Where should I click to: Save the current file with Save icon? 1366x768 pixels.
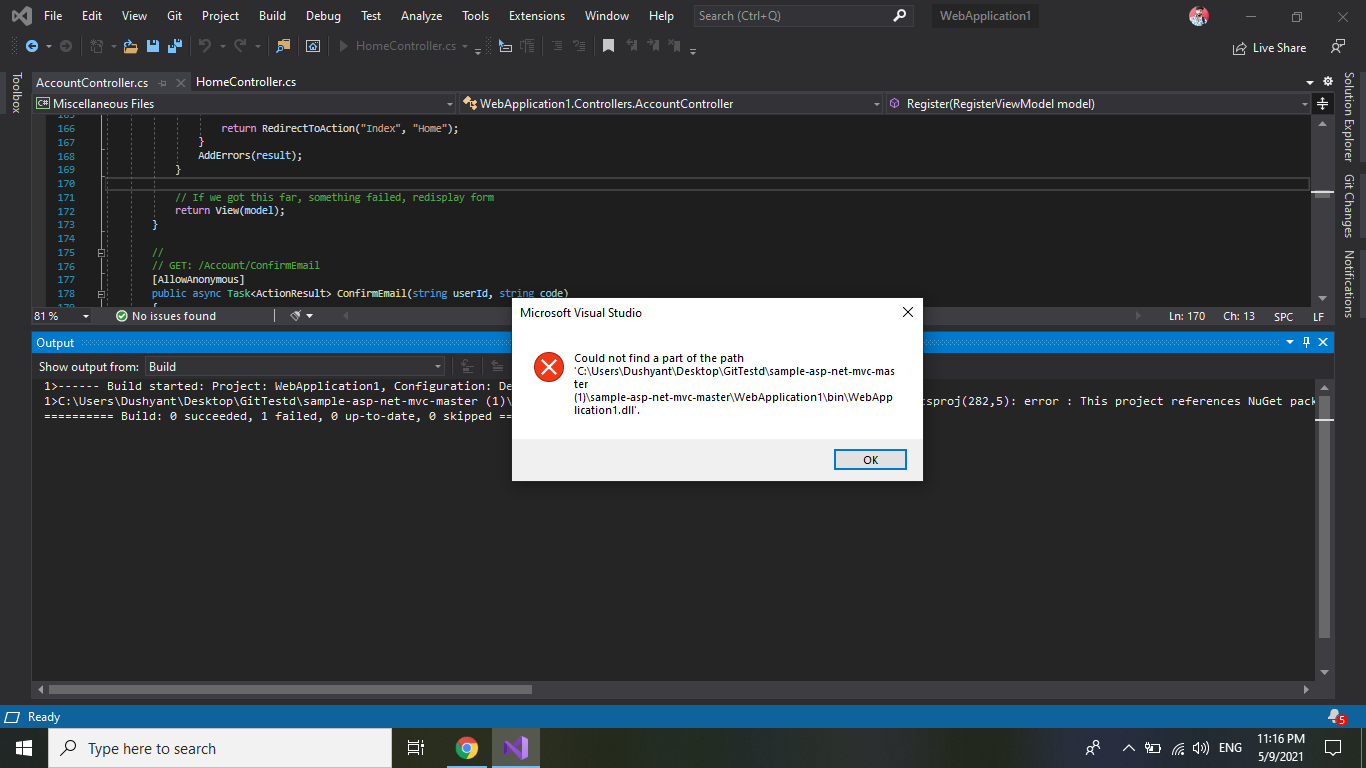(x=153, y=46)
